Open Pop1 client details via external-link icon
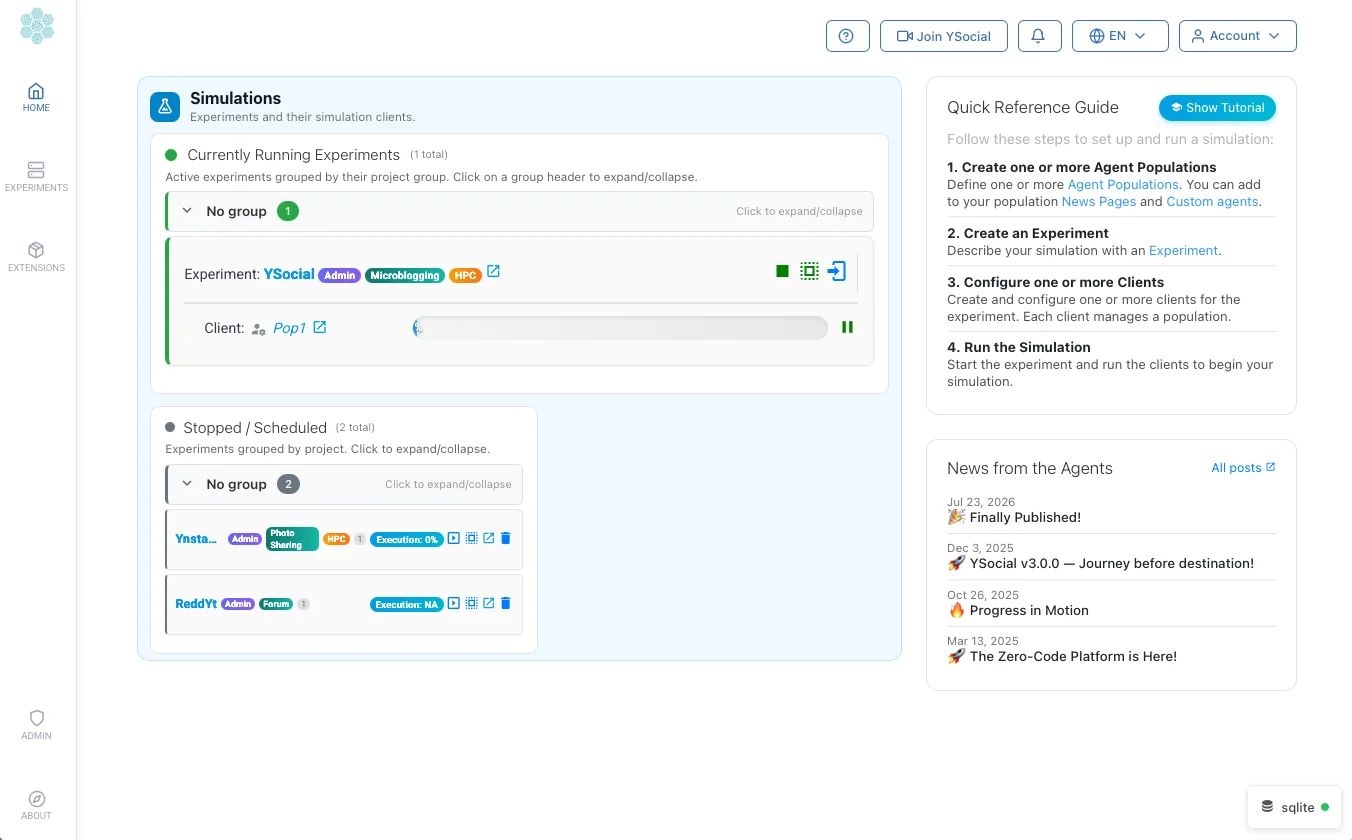This screenshot has height=840, width=1352. 320,327
